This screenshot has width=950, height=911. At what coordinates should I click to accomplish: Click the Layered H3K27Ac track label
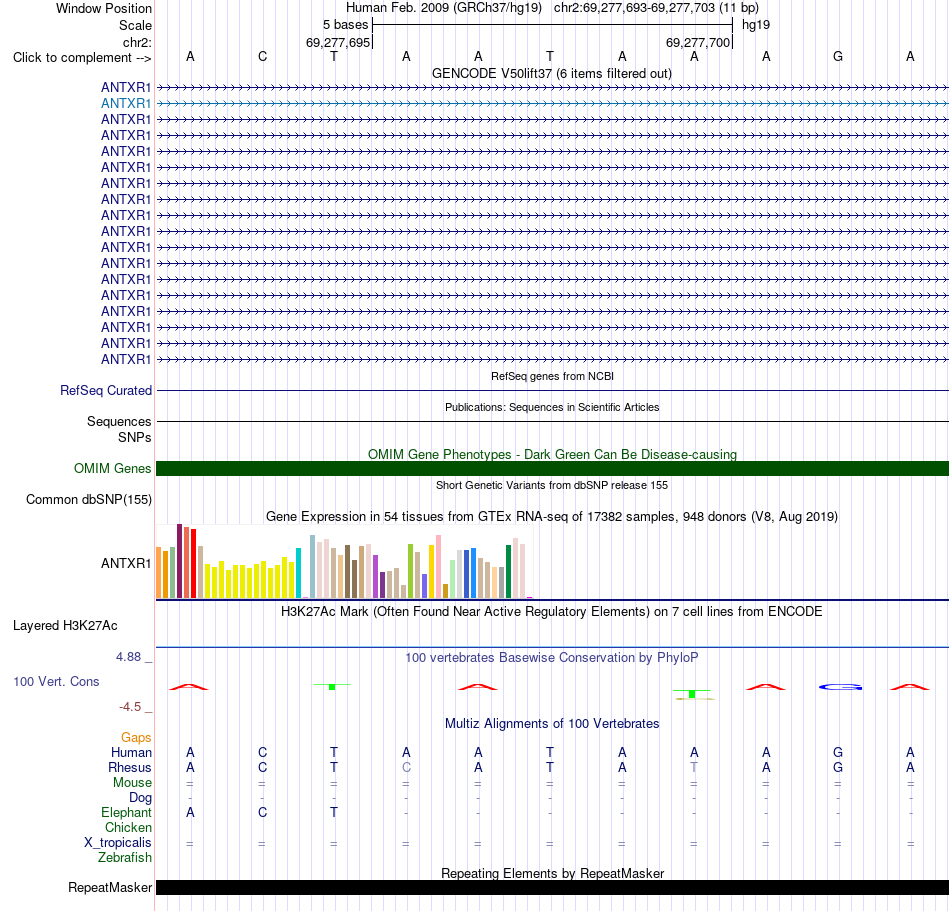(x=65, y=626)
